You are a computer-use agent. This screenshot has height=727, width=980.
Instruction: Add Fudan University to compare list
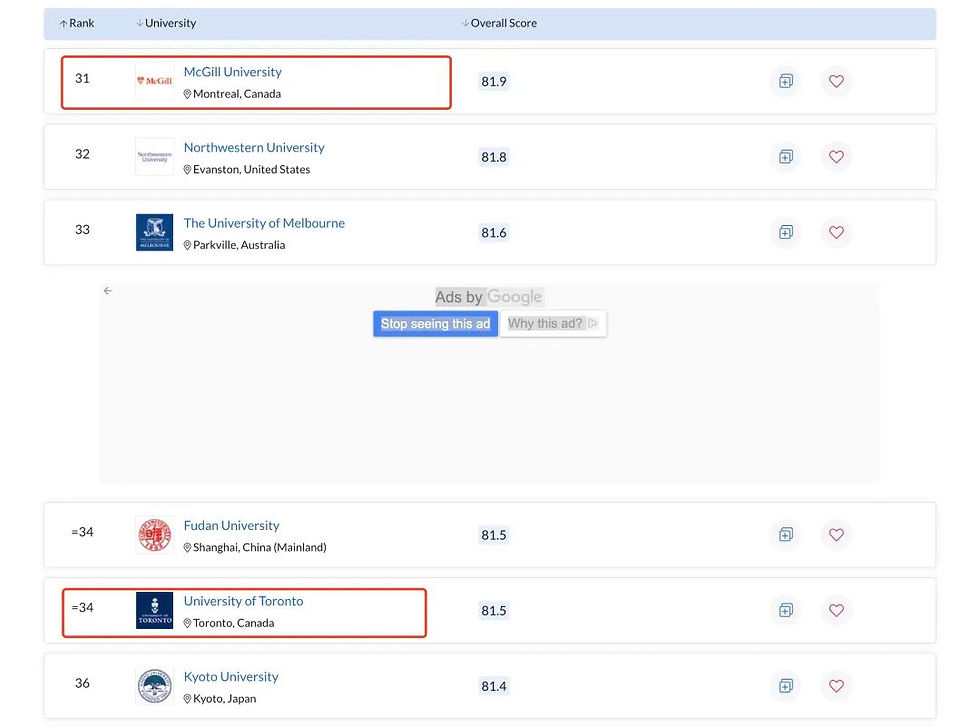(x=786, y=534)
